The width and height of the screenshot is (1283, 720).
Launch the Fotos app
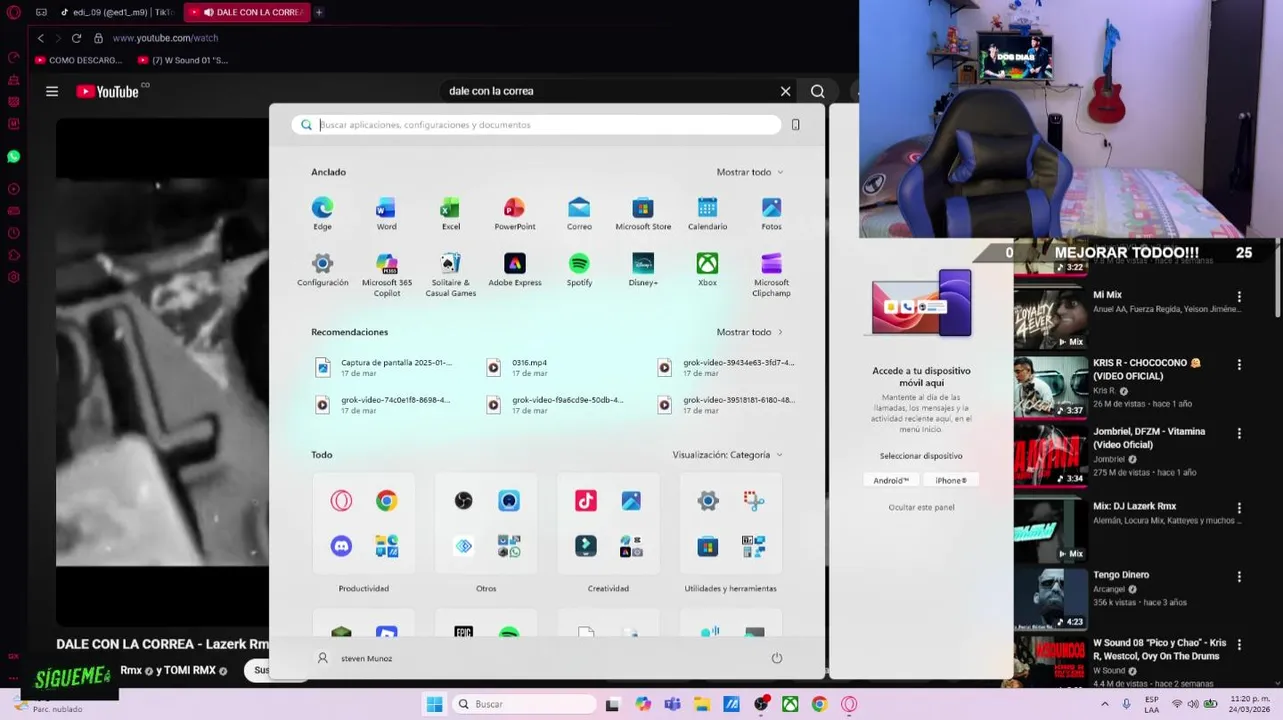pyautogui.click(x=771, y=213)
